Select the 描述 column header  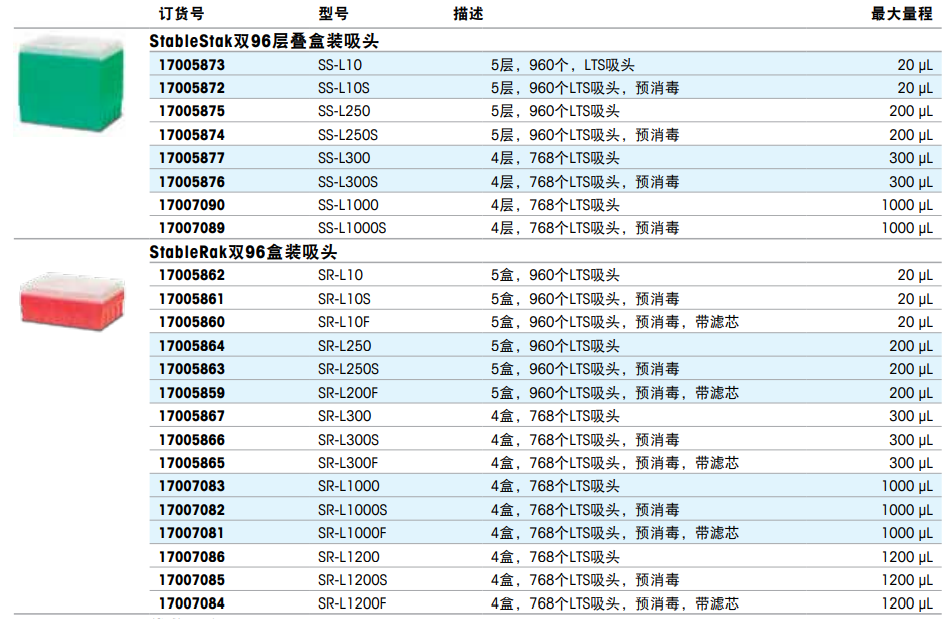click(468, 13)
